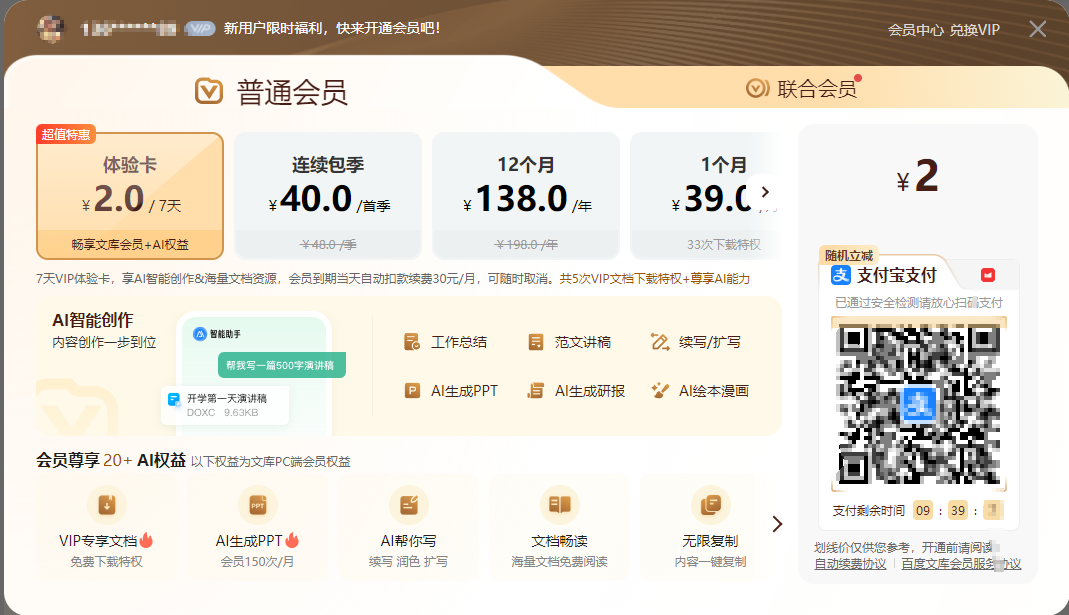Click 共5次VIP文档下载特权+尊享AI能力 highlighted text
1069x615 pixels.
[x=654, y=279]
